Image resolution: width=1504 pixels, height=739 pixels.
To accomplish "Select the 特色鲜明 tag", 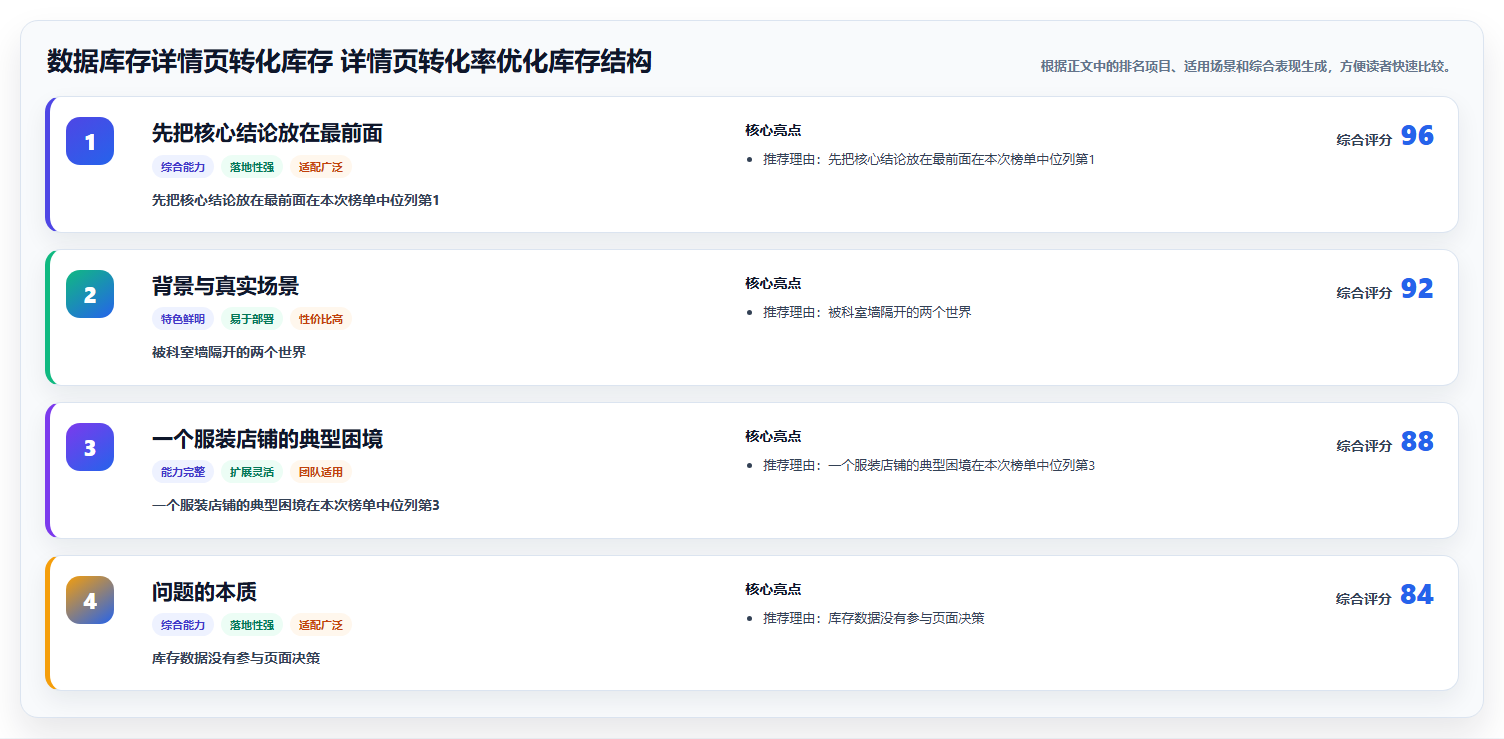I will 183,319.
